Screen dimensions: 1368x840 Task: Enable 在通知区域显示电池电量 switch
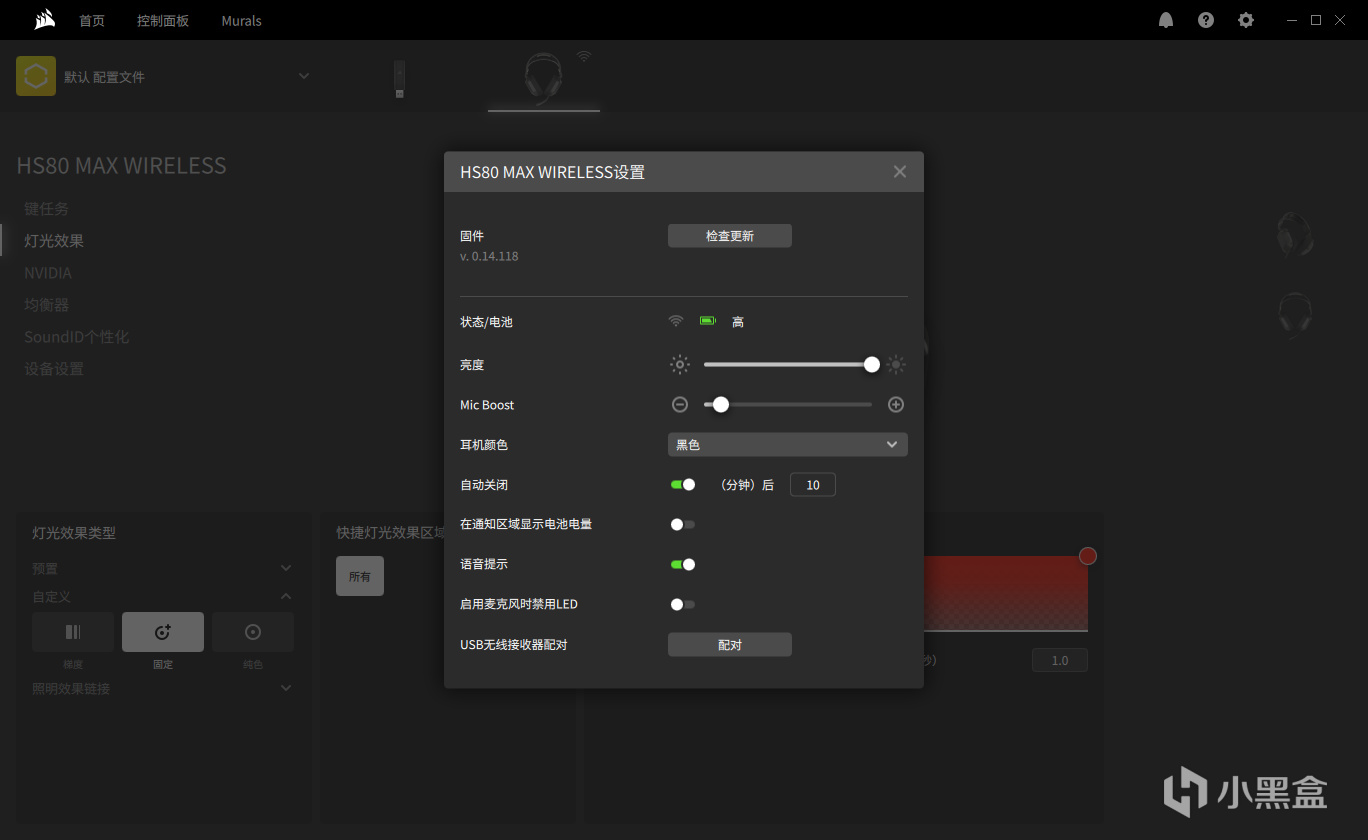coord(683,524)
